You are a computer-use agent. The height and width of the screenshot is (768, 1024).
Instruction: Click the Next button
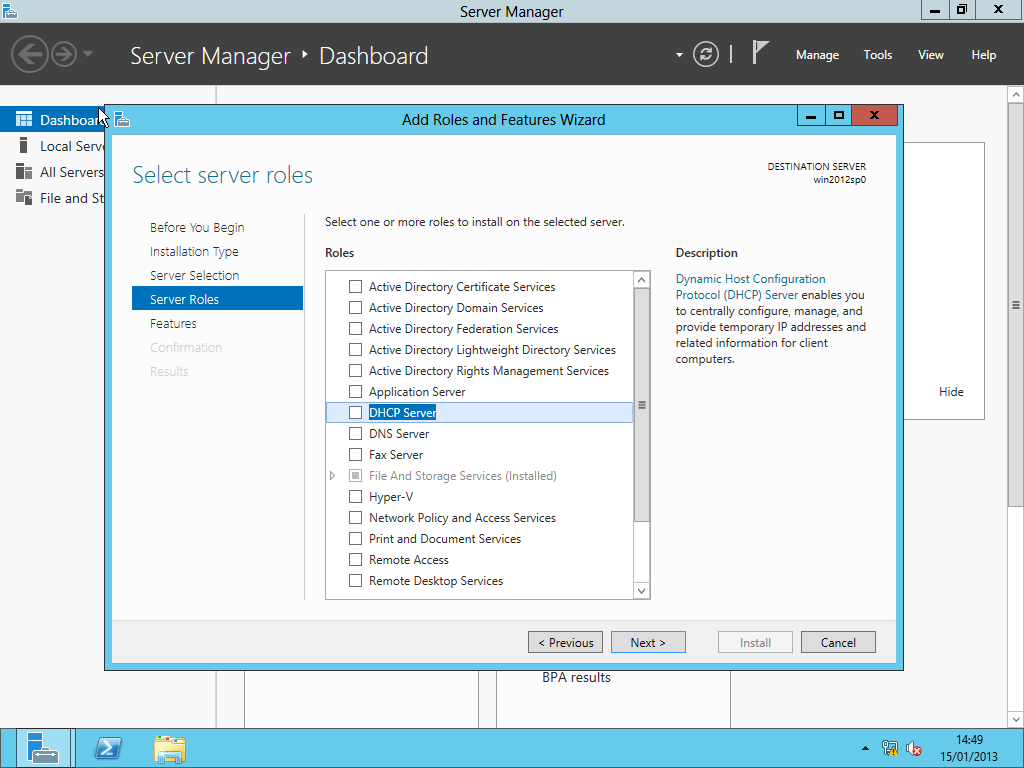coord(648,643)
